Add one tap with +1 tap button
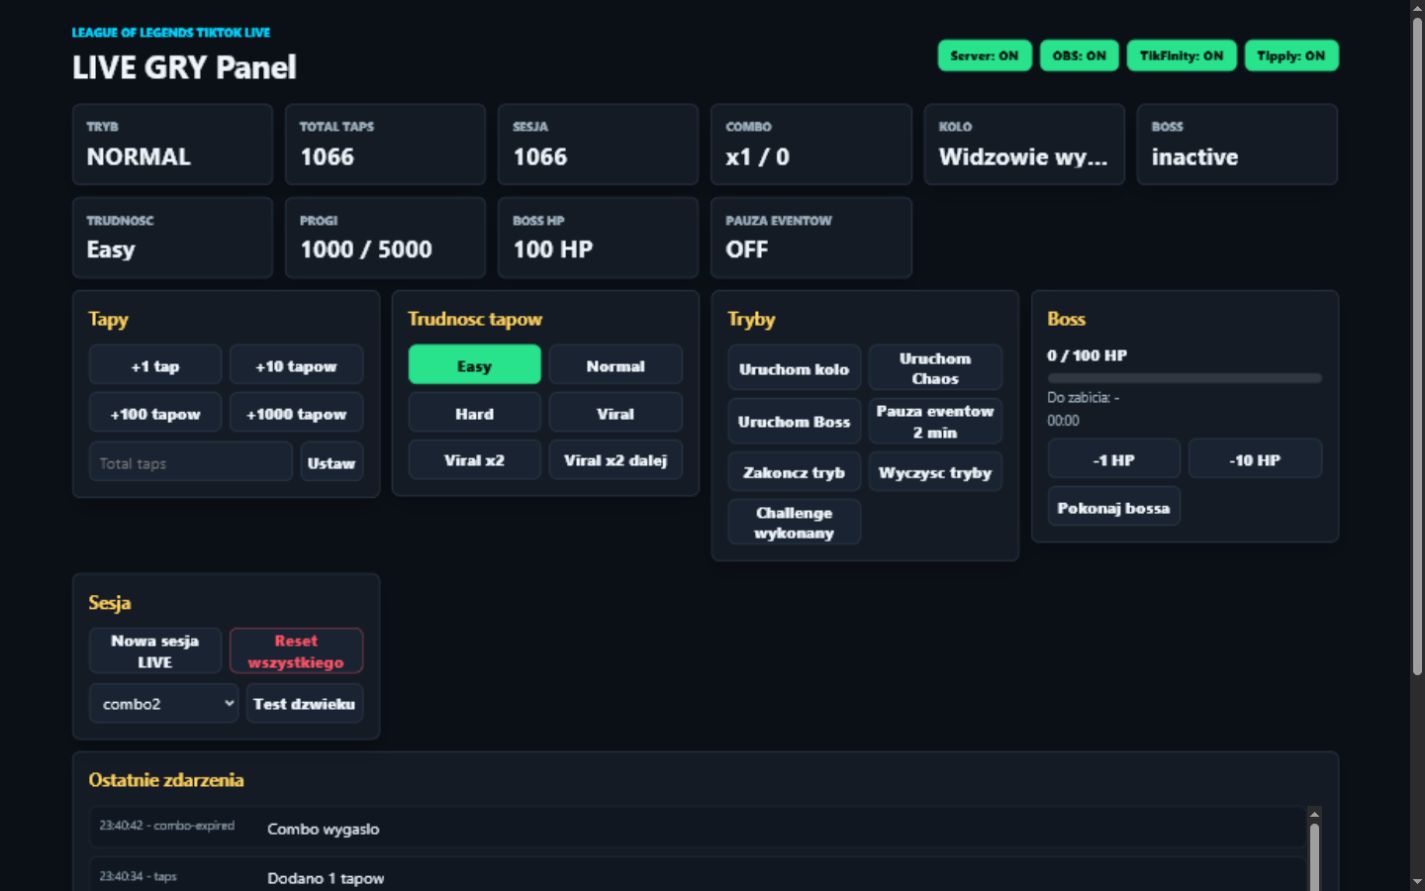 155,366
